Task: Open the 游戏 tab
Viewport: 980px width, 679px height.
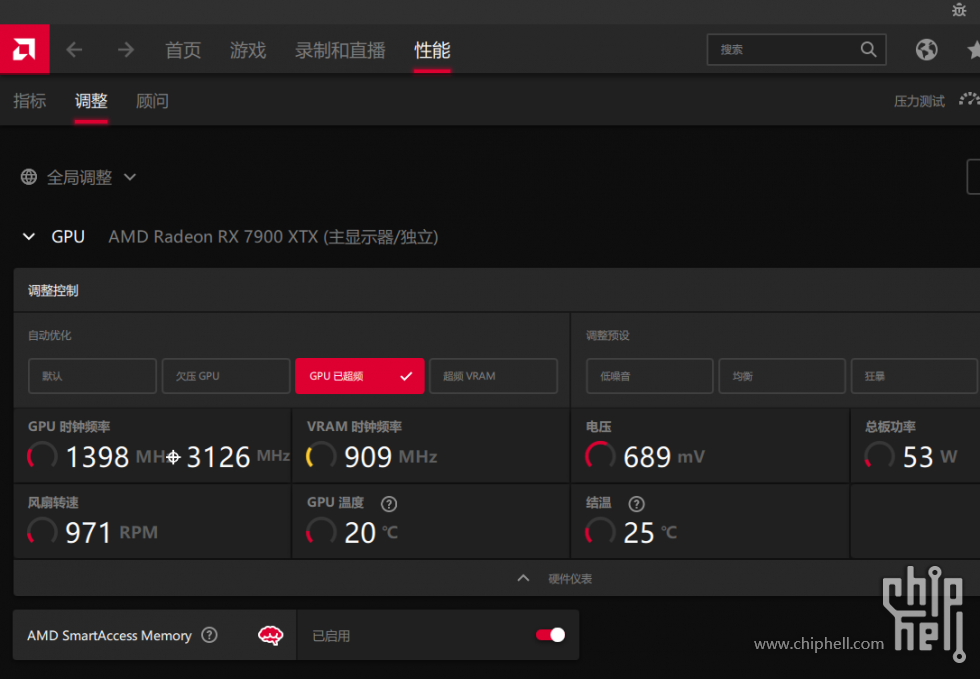Action: (248, 50)
